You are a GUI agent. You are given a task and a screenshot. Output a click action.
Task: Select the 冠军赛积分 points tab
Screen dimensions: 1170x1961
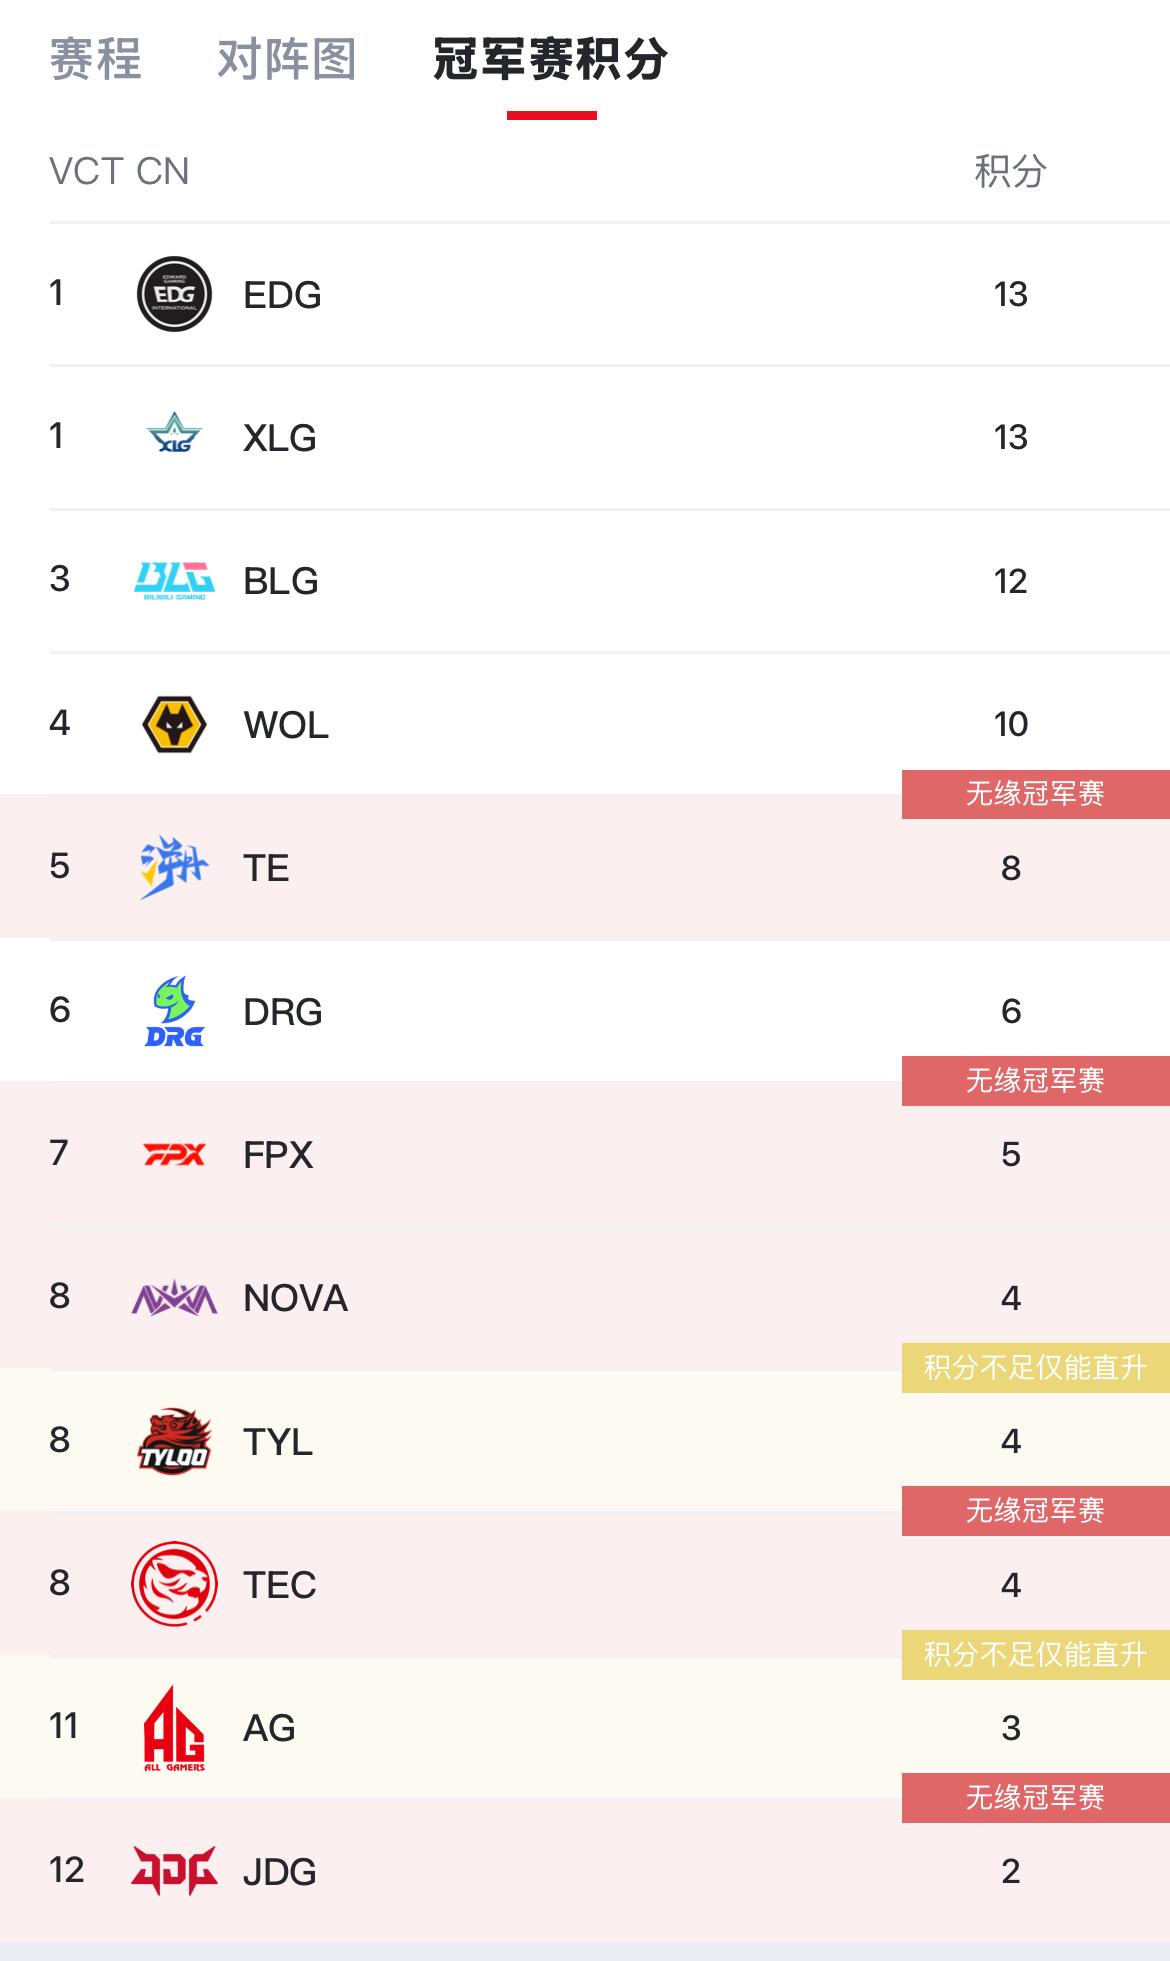551,59
